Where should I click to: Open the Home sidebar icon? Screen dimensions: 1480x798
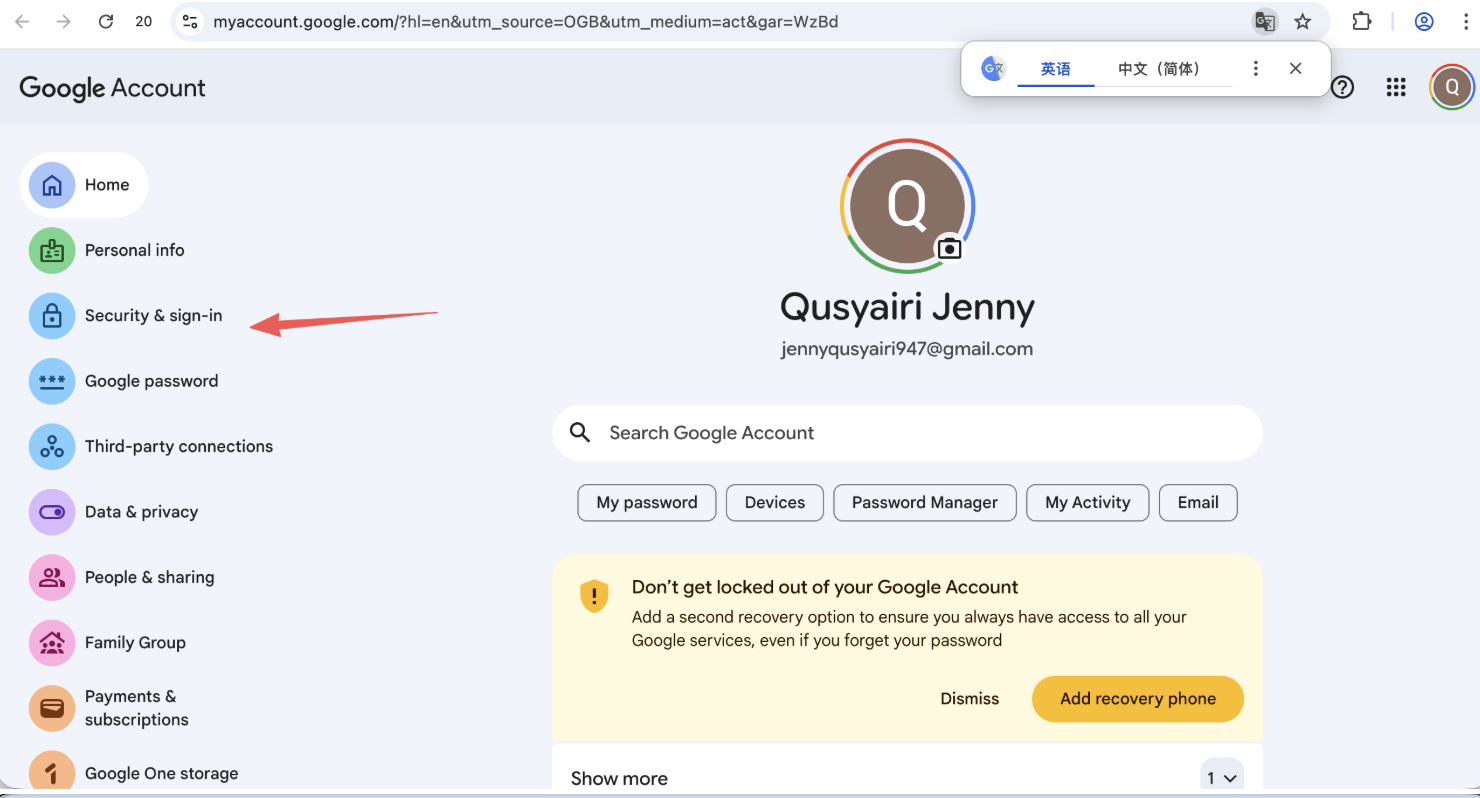click(52, 185)
